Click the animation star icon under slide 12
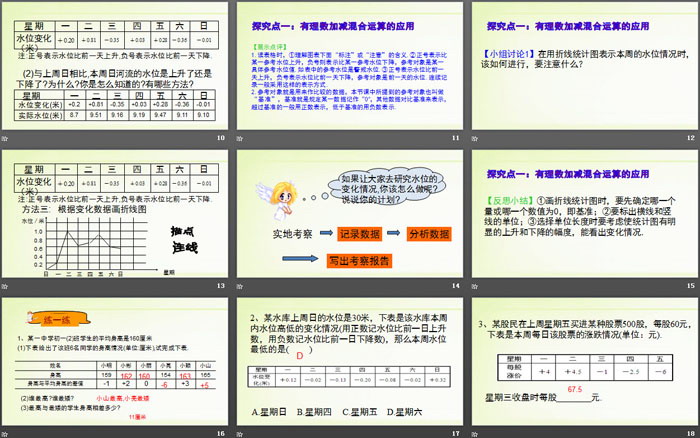This screenshot has width=700, height=438. 475,138
